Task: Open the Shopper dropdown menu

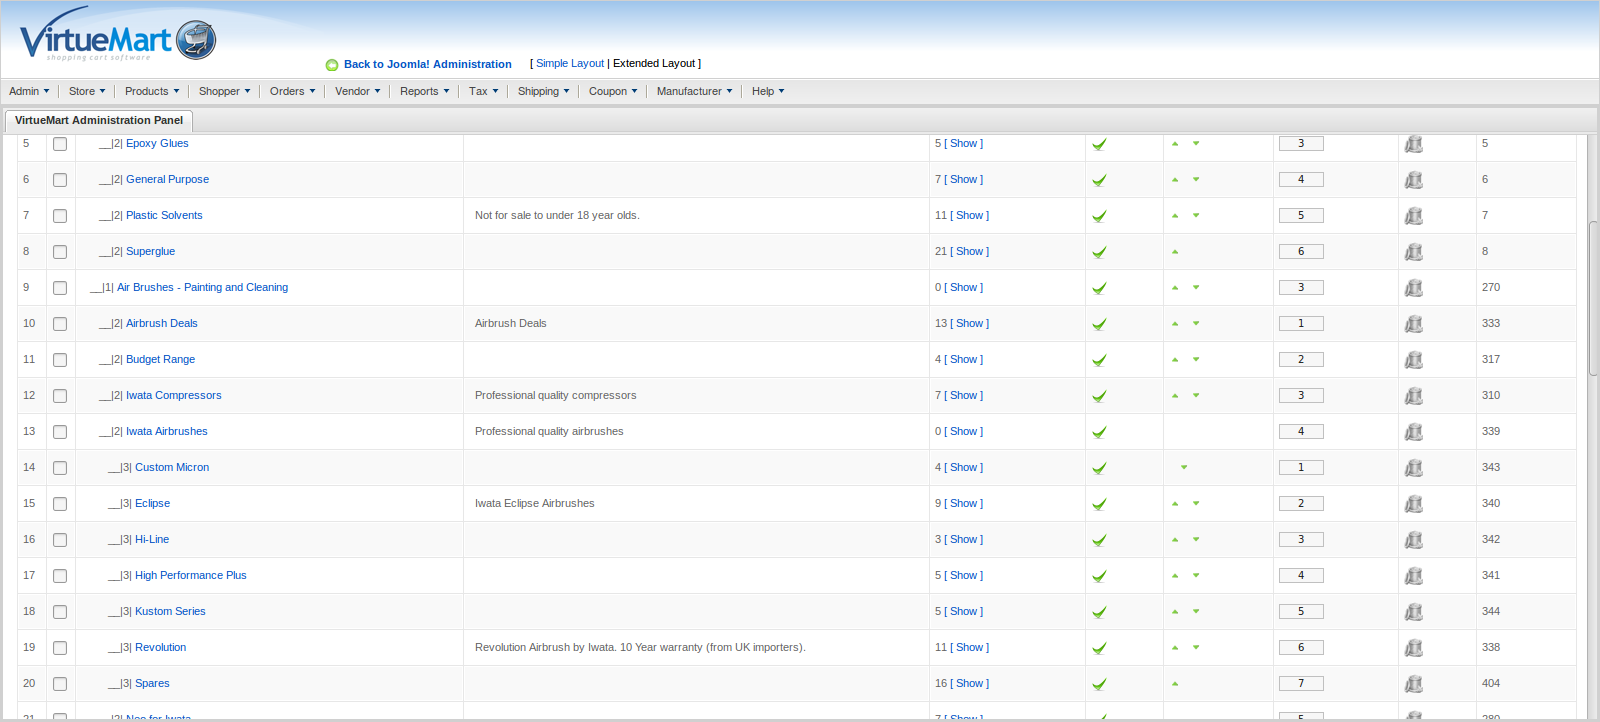Action: [224, 91]
